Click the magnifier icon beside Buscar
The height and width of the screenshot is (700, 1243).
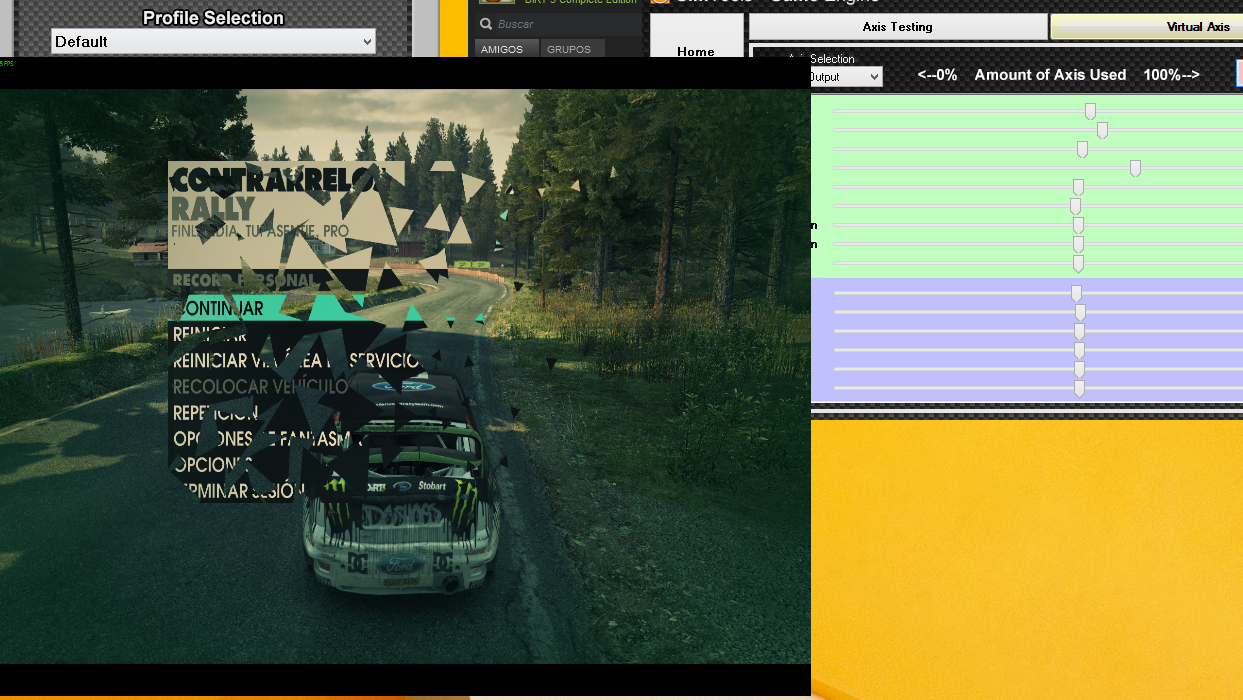coord(486,24)
